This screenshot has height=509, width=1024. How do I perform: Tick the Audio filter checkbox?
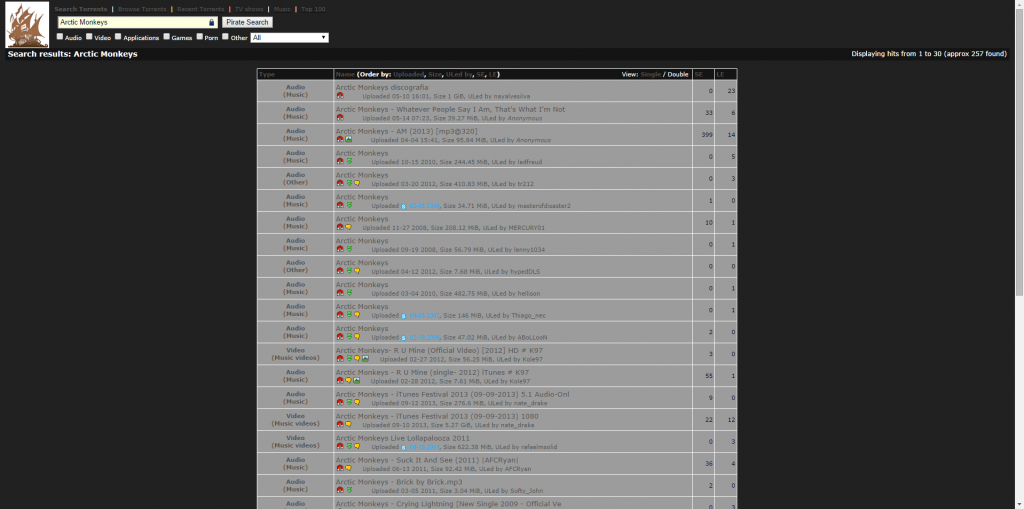(x=60, y=37)
